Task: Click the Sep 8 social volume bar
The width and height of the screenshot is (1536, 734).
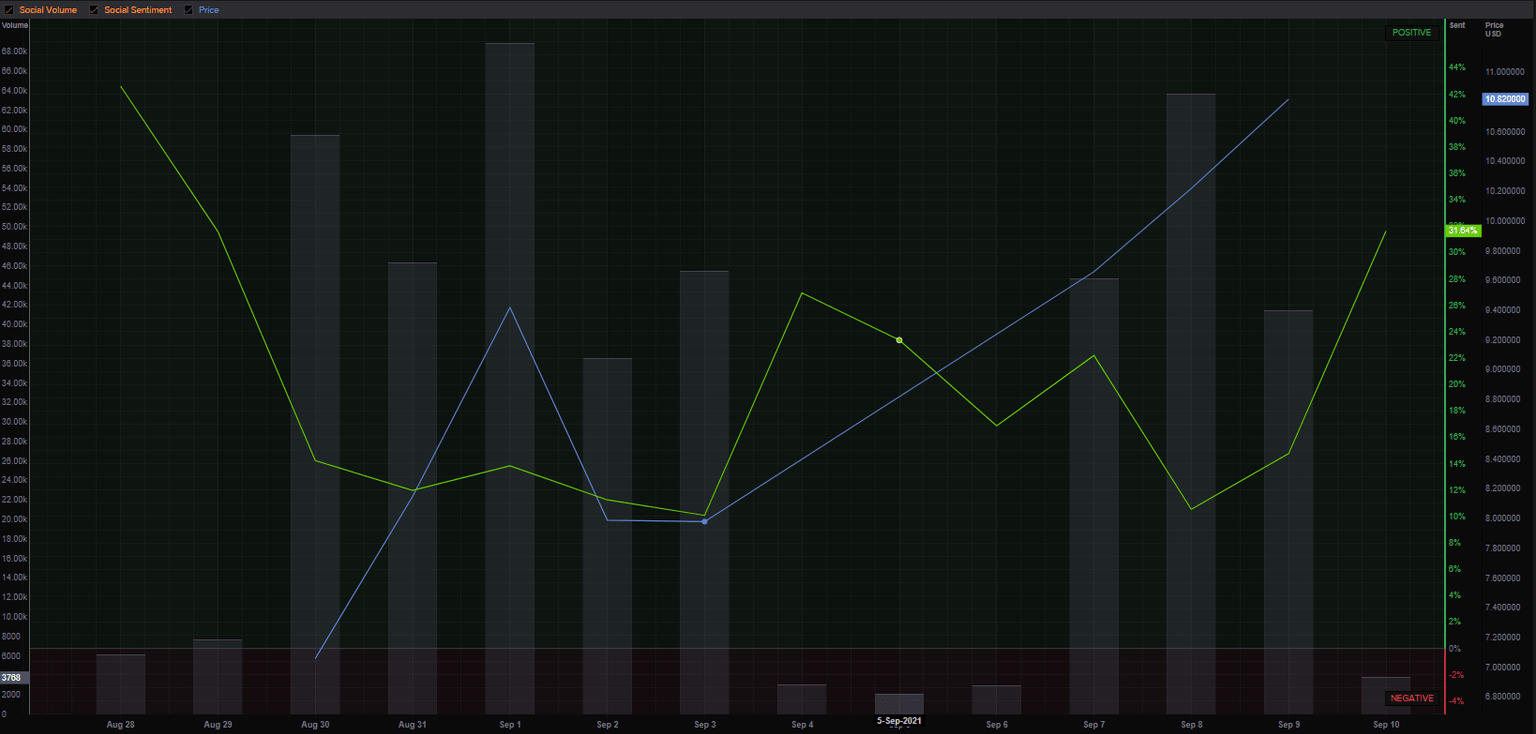Action: point(1192,404)
